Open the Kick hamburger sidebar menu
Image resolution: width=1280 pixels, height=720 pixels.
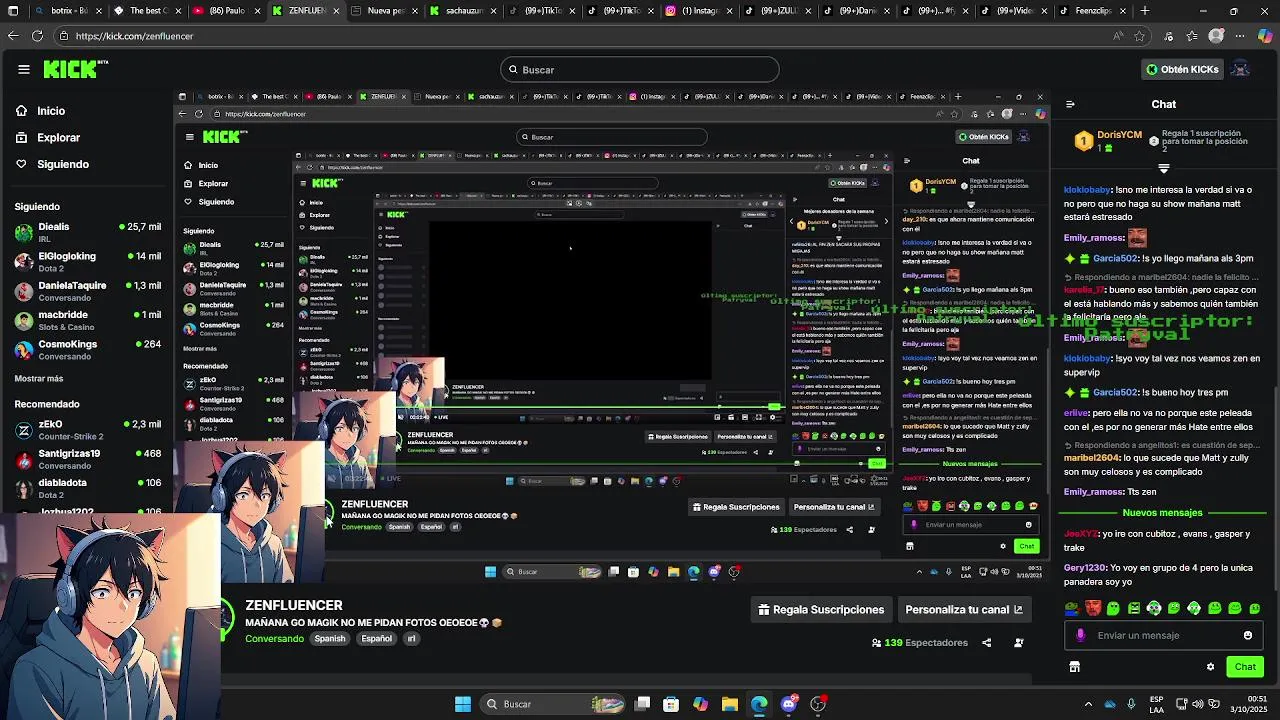(24, 69)
